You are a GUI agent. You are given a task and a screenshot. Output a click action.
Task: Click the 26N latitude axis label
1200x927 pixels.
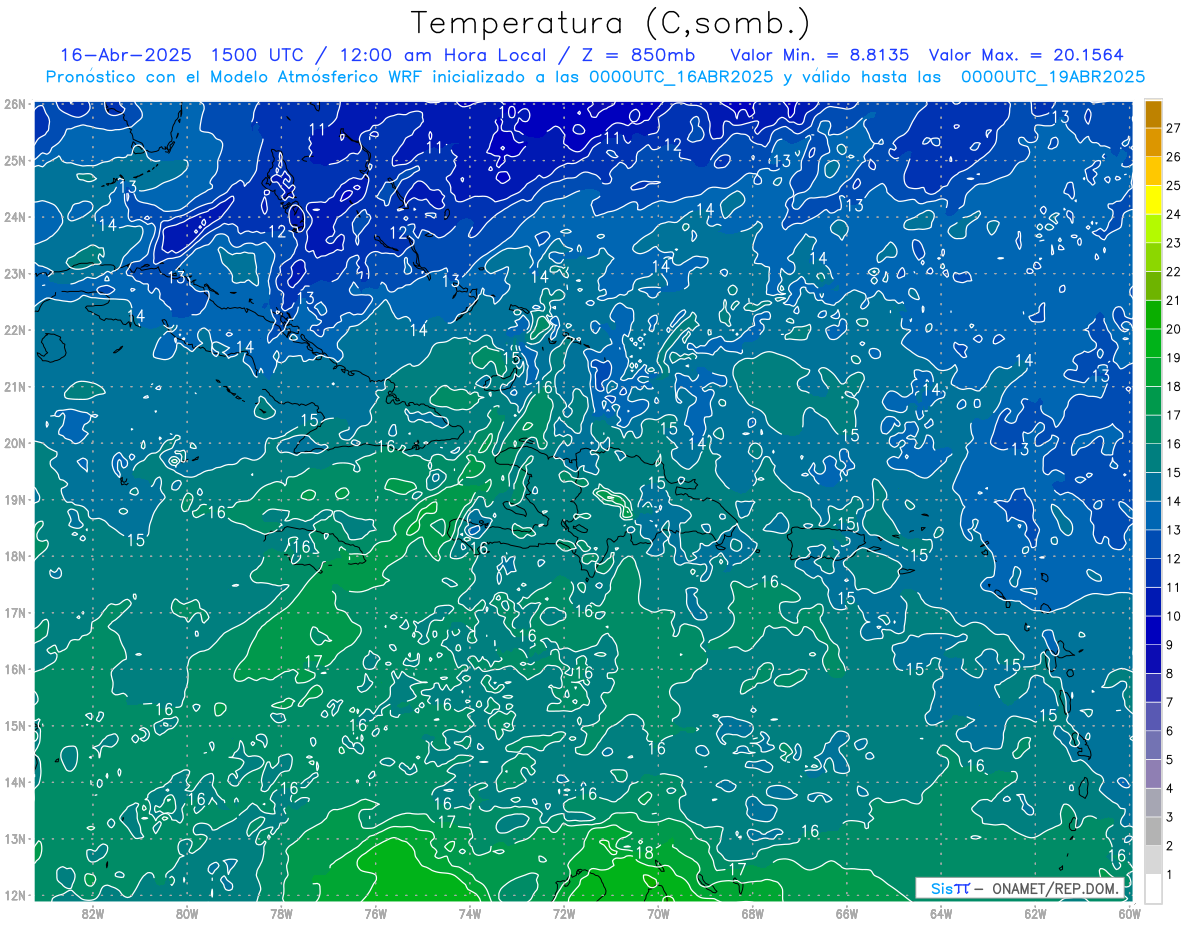coord(14,103)
